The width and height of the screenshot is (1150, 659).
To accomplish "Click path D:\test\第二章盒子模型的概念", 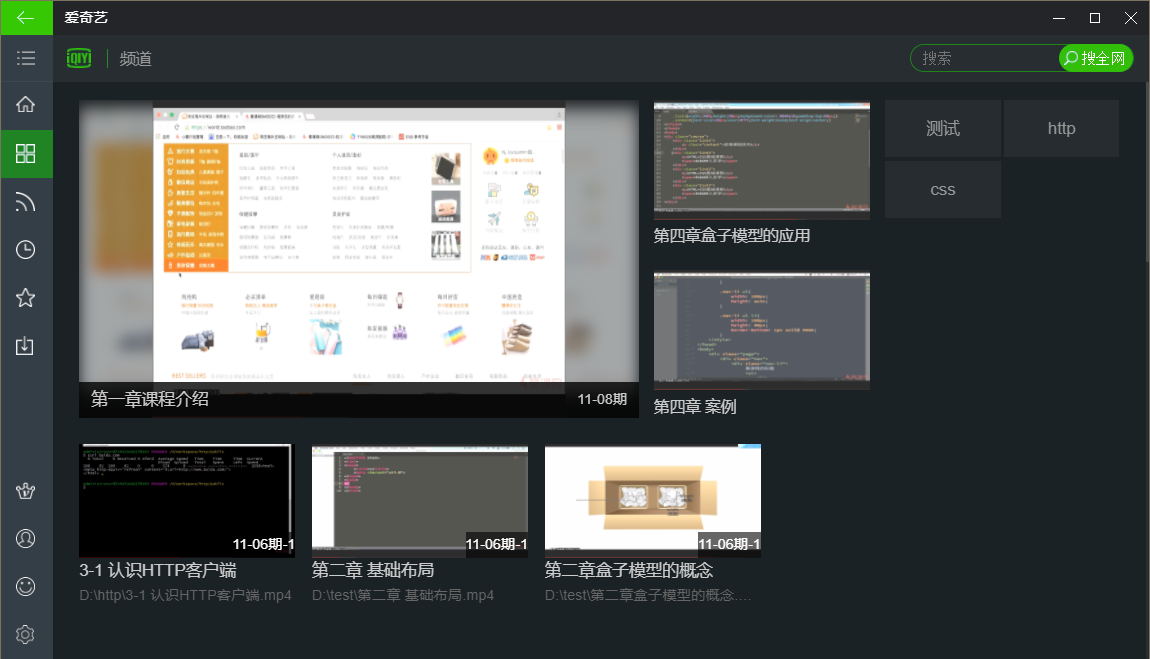I will [648, 595].
